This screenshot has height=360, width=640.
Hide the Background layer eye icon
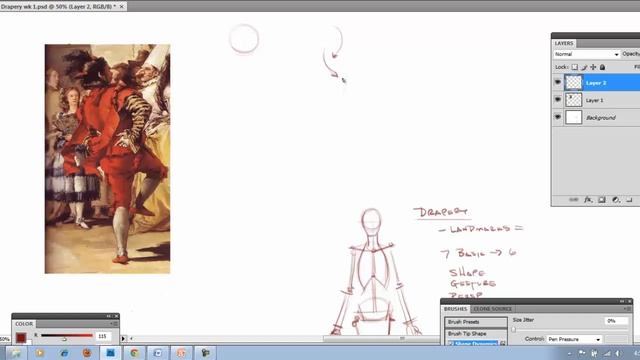tap(558, 117)
